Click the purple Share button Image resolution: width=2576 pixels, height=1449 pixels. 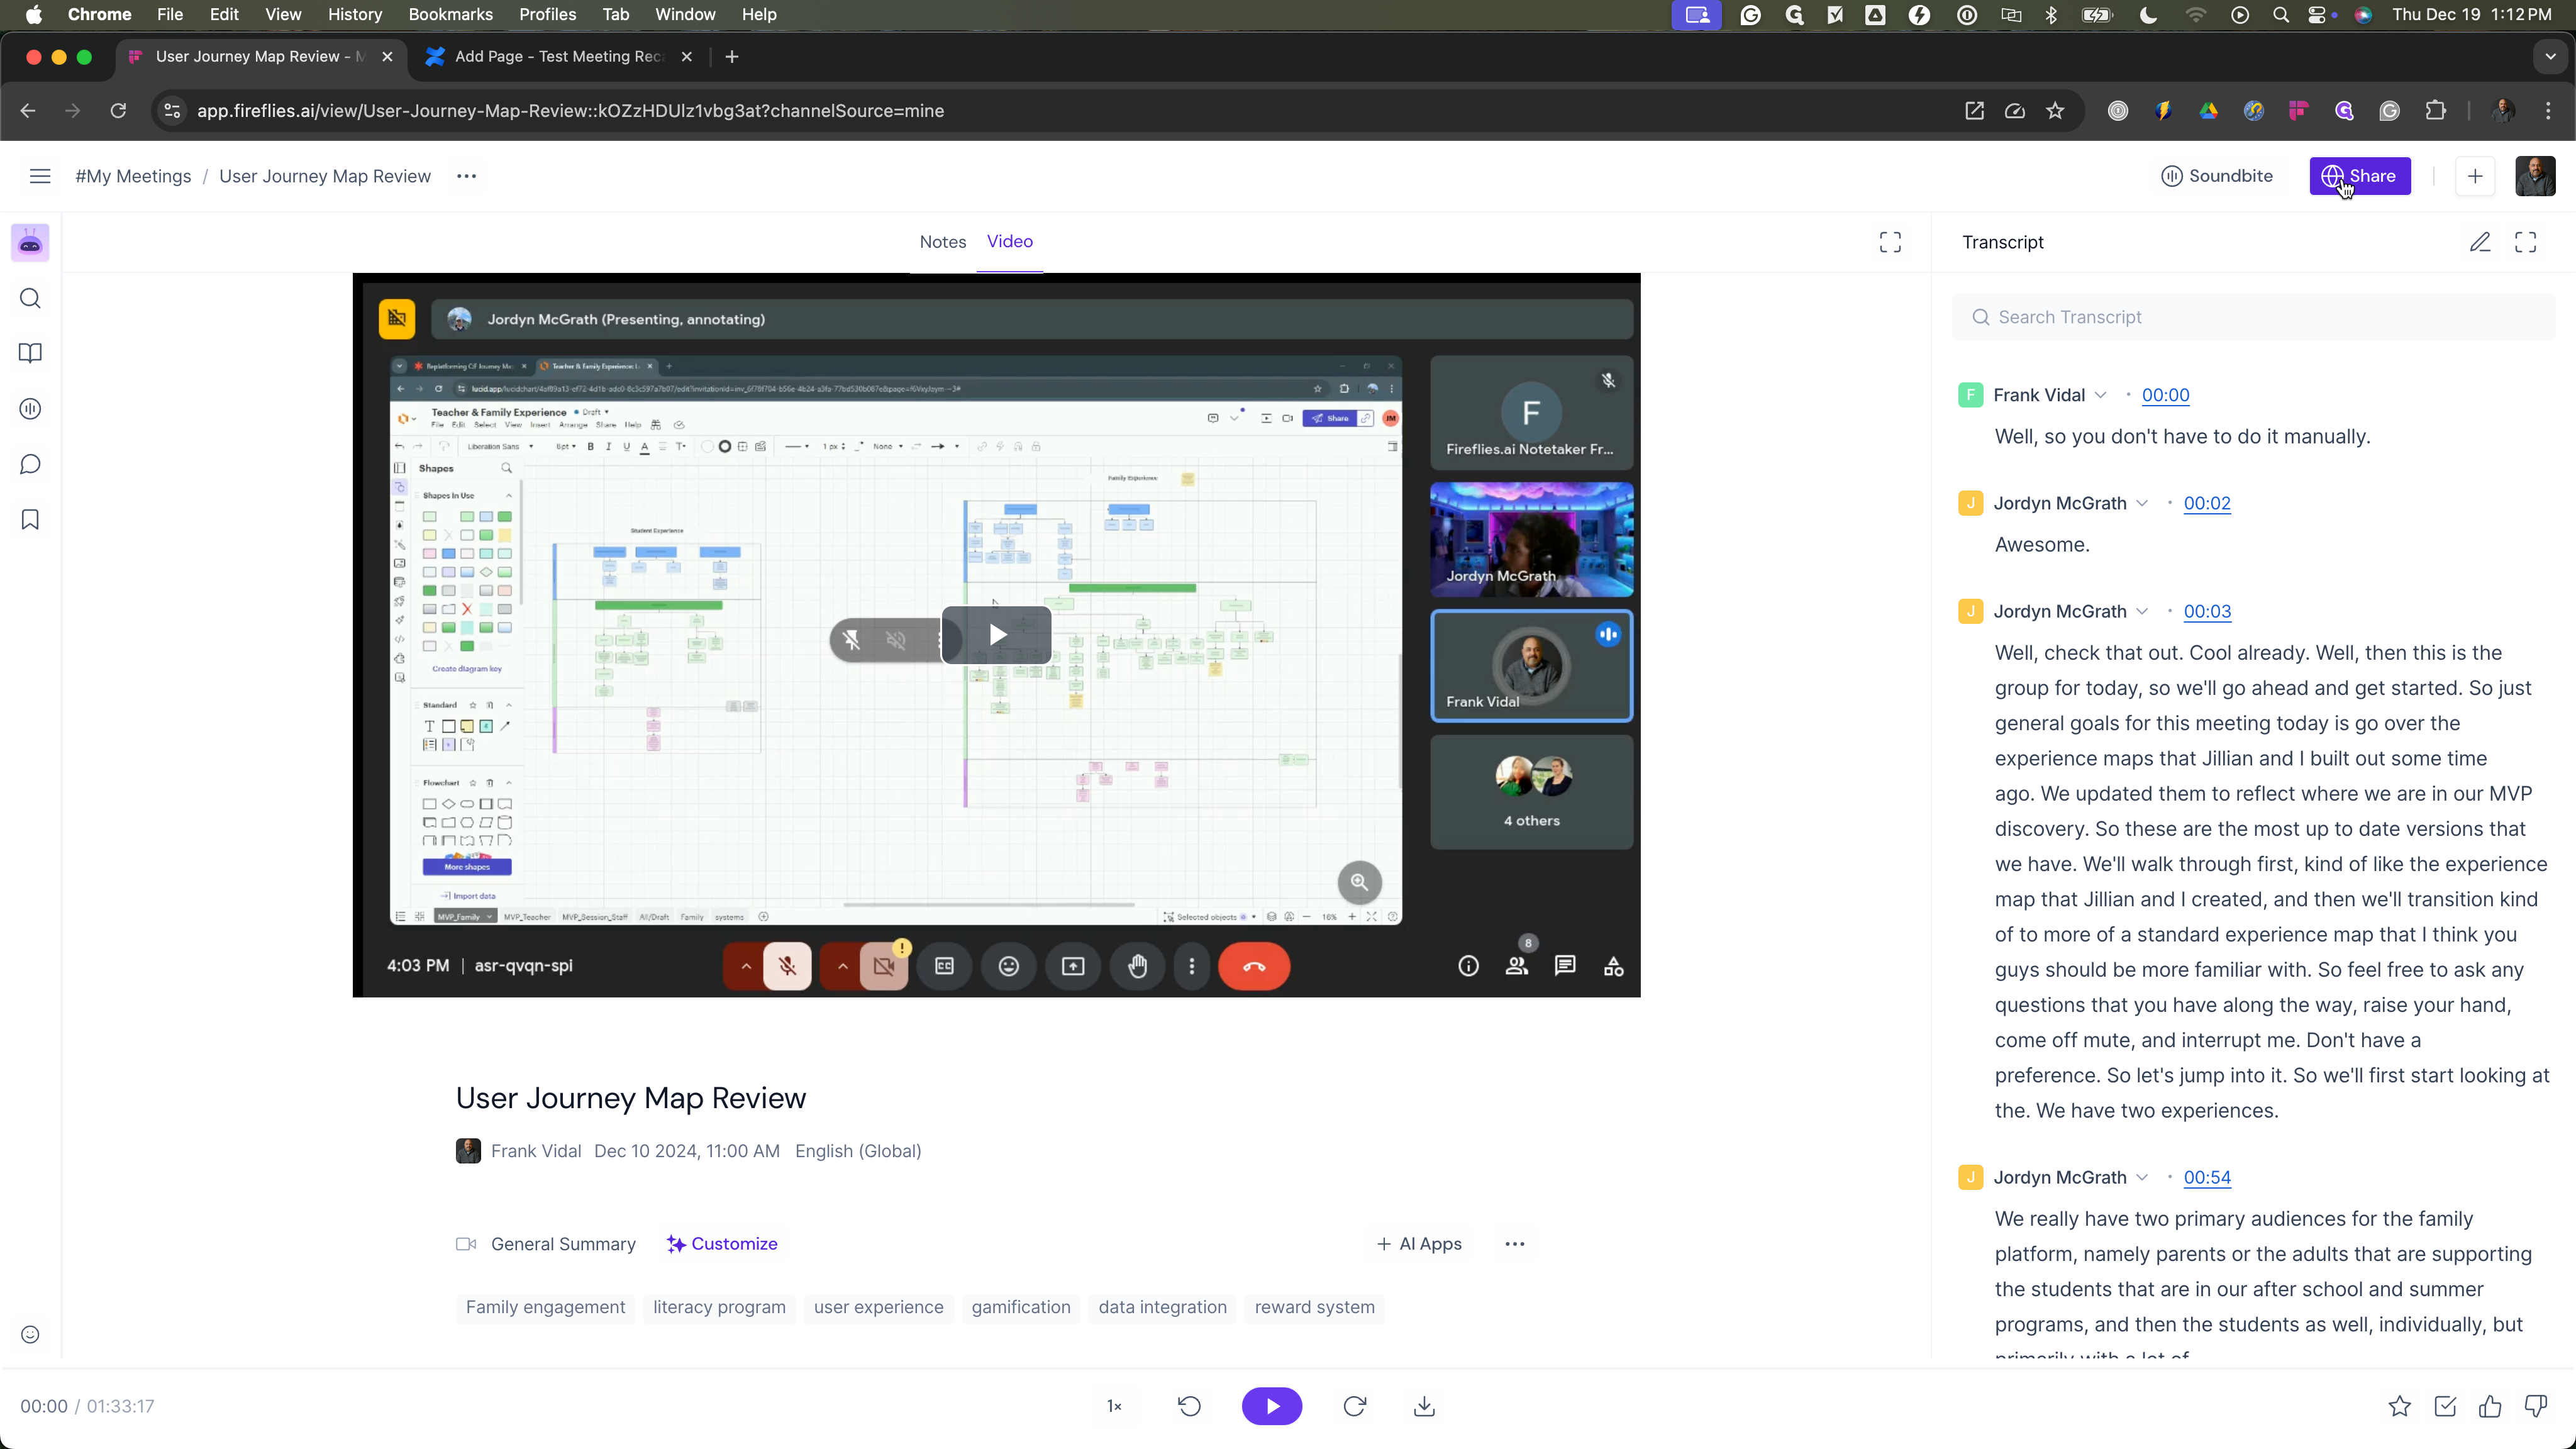2360,176
